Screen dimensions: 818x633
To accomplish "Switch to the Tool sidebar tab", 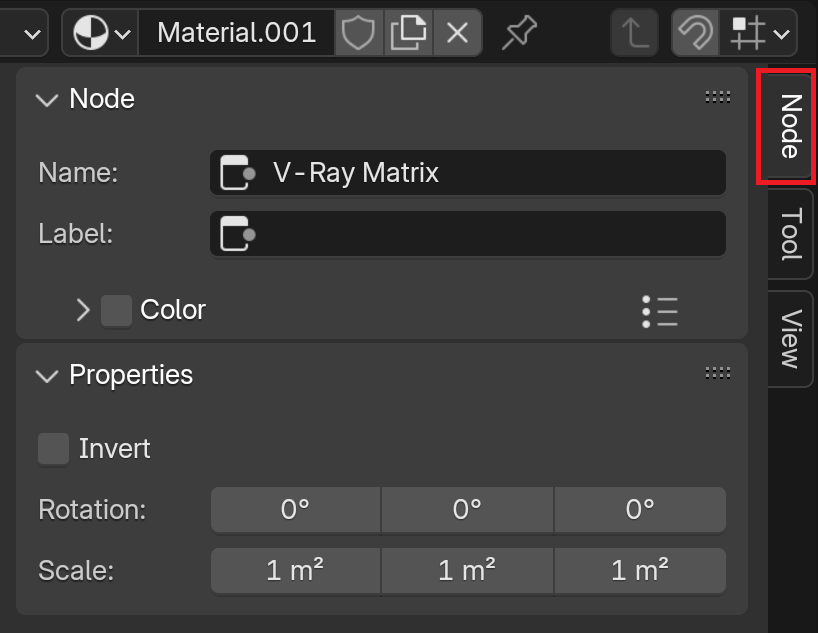I will tap(790, 234).
